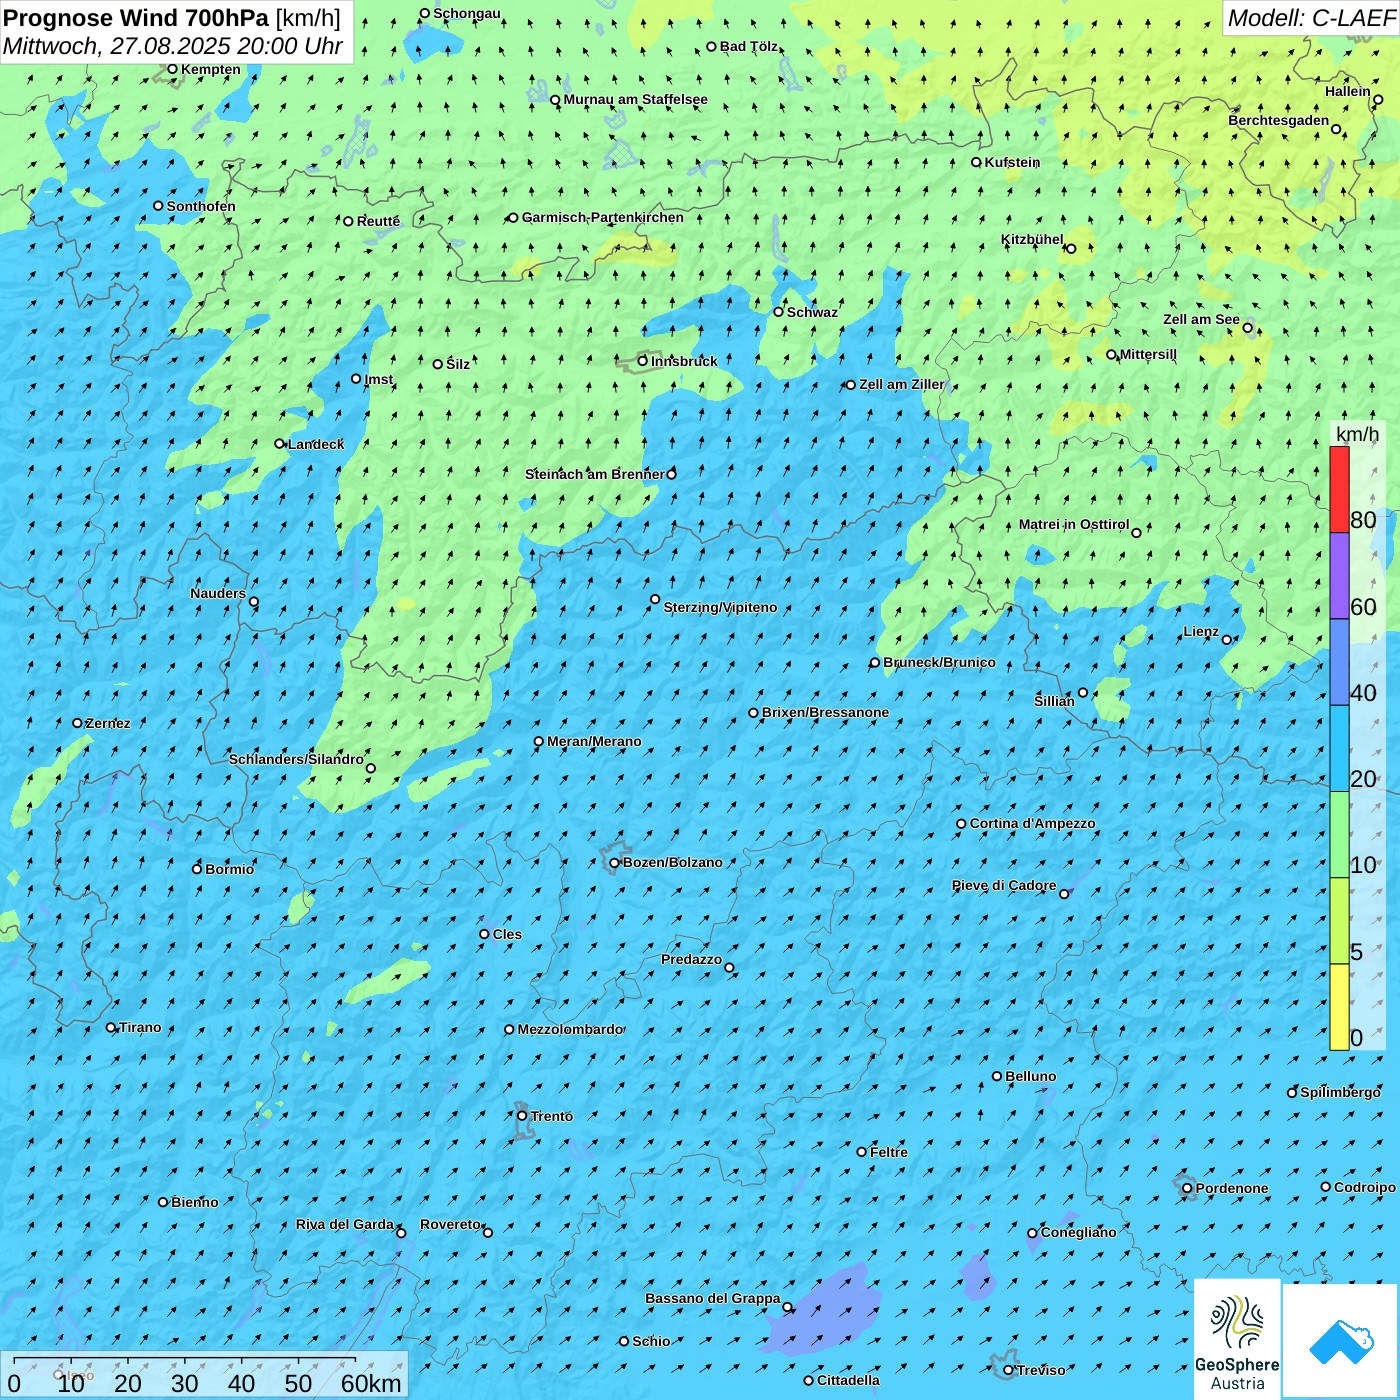Click the 'Matrei in Osttirol' label
Screen dimensions: 1400x1400
click(x=1074, y=524)
